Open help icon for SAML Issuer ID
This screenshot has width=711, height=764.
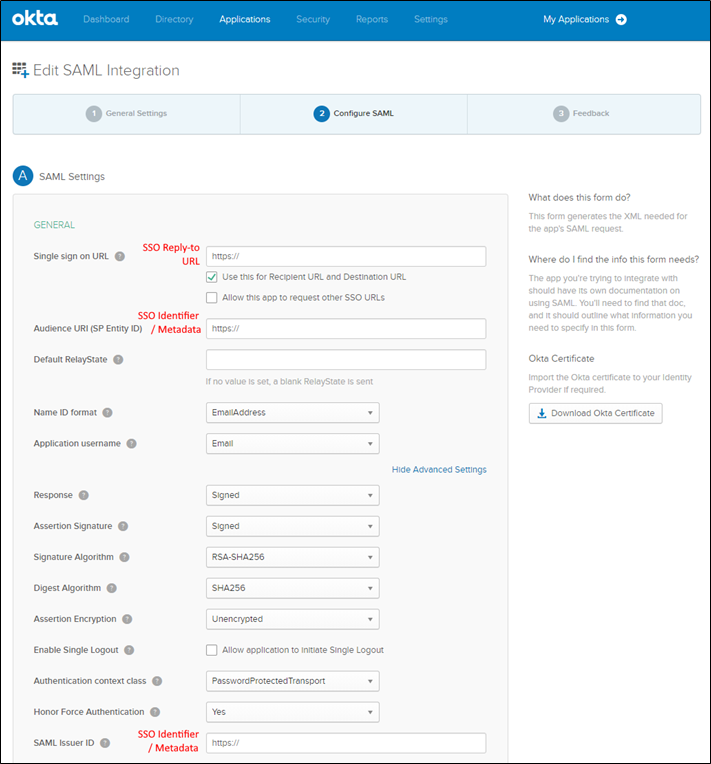(x=105, y=743)
